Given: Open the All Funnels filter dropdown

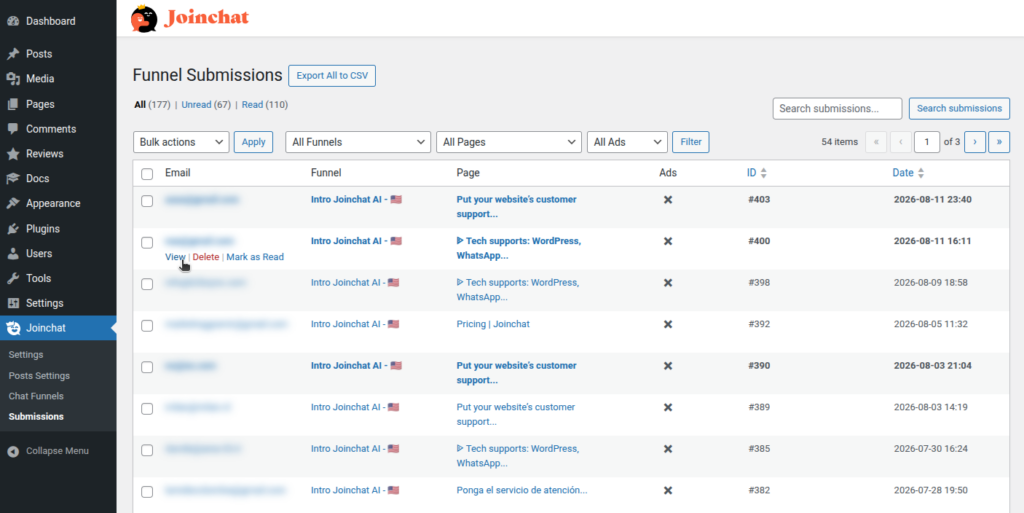Looking at the screenshot, I should 358,142.
